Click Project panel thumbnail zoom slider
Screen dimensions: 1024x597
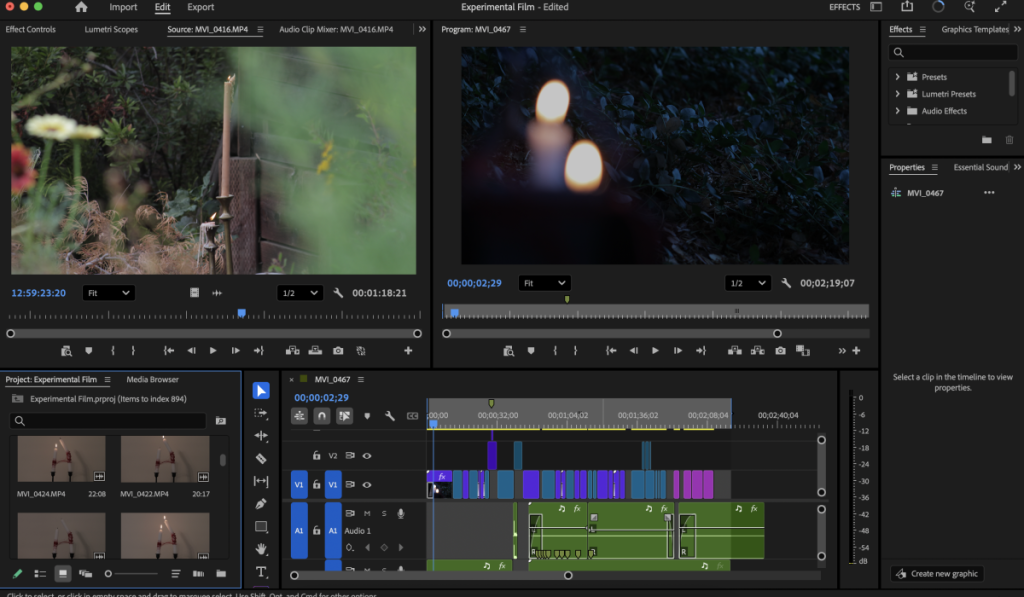[131, 573]
